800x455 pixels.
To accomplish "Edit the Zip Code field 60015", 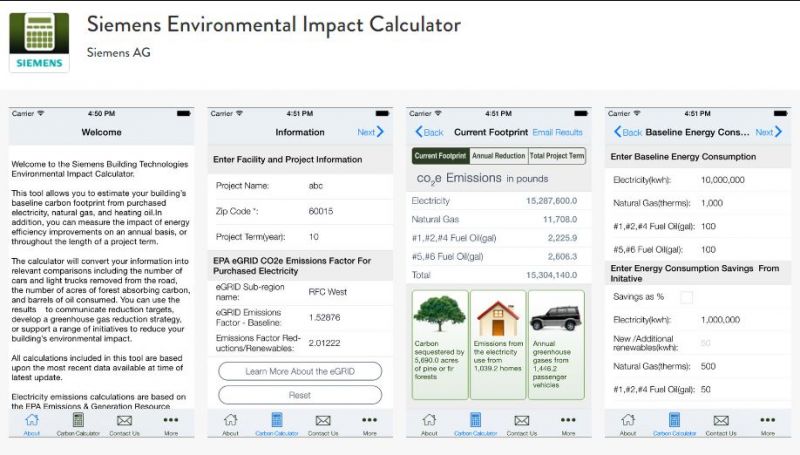I will [x=321, y=211].
